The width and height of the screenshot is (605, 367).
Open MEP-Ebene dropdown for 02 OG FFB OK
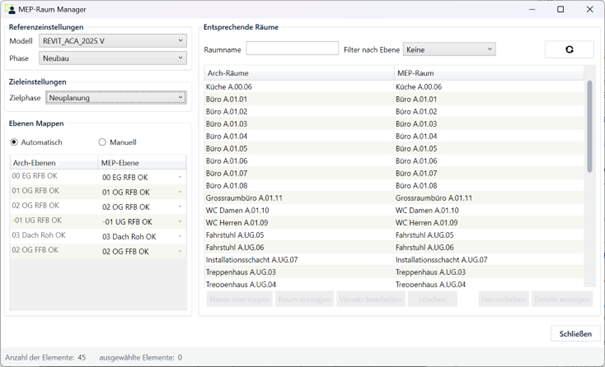(x=143, y=251)
